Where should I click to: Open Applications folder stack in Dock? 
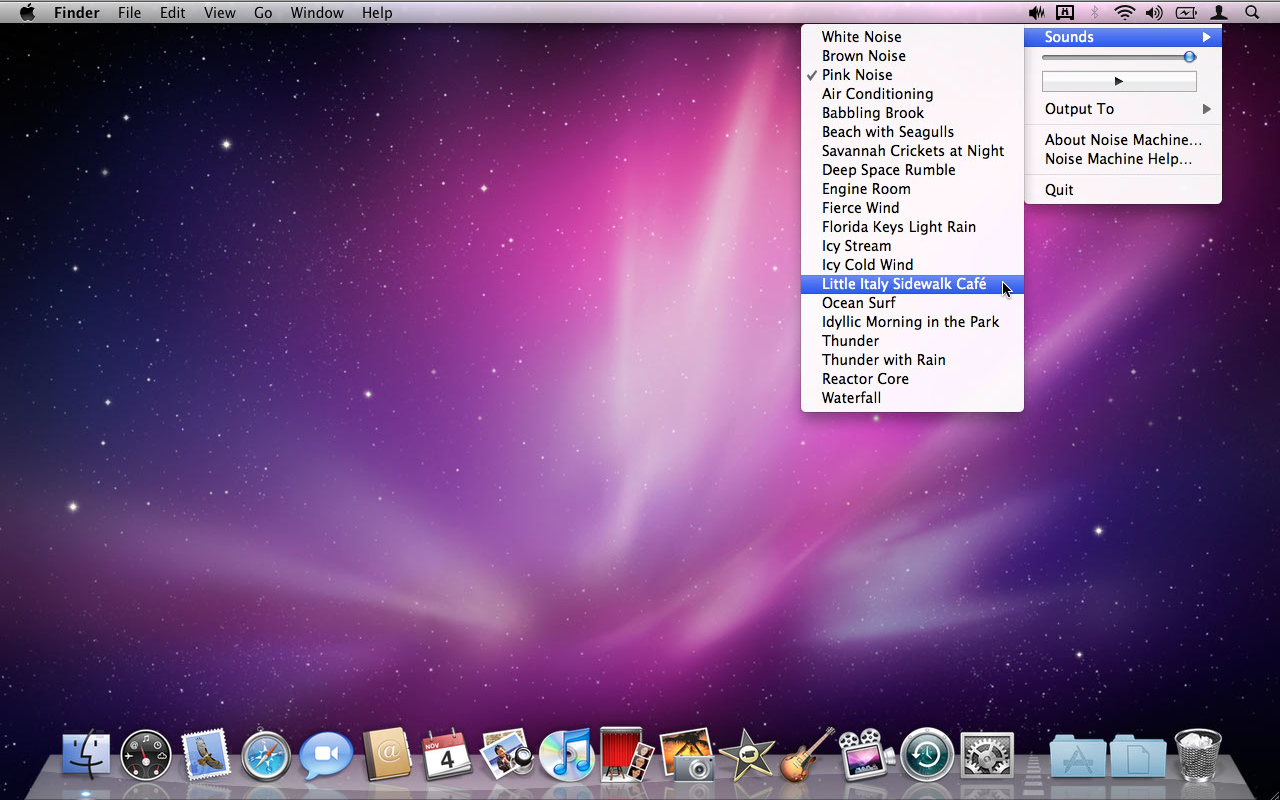pyautogui.click(x=1078, y=755)
